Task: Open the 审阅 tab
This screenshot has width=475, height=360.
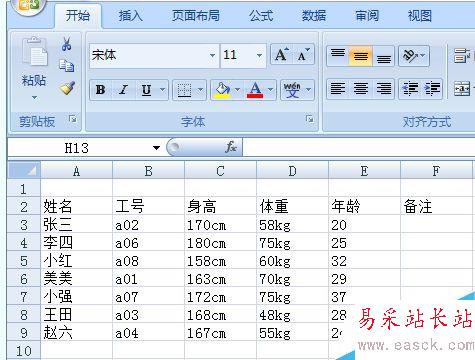Action: [367, 16]
